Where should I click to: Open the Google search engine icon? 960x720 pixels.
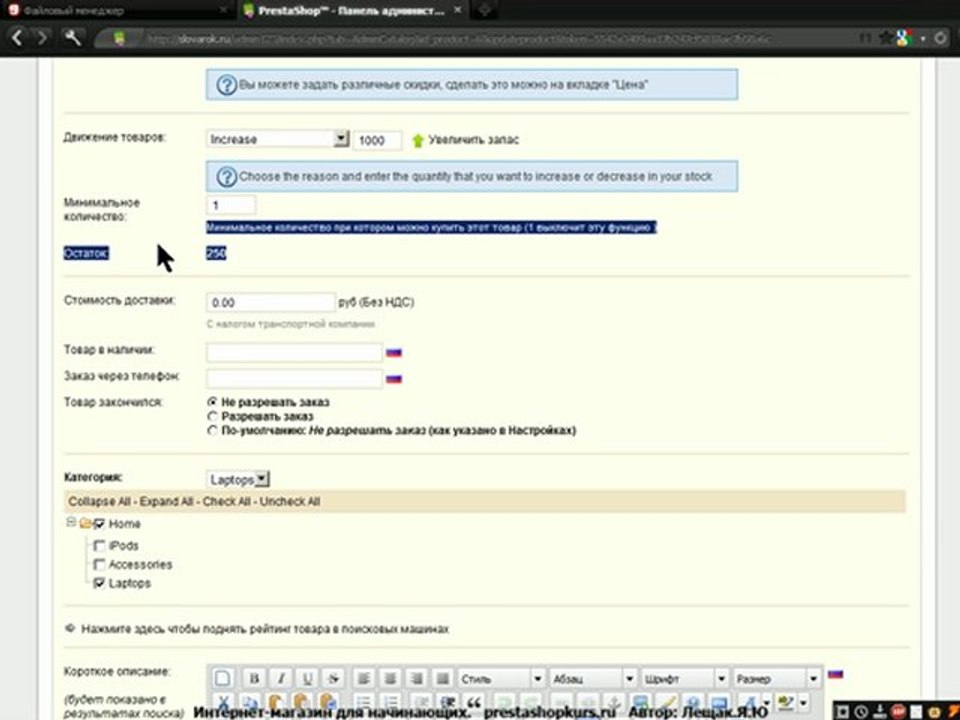904,39
